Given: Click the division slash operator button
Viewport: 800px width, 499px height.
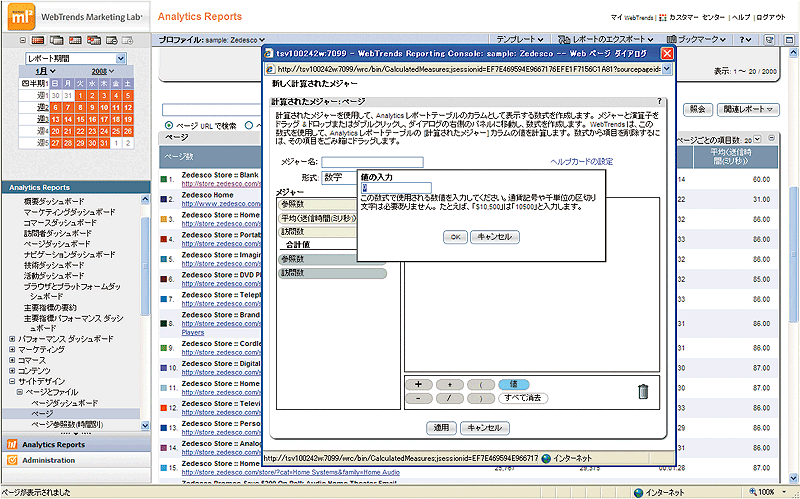Looking at the screenshot, I should (x=450, y=398).
